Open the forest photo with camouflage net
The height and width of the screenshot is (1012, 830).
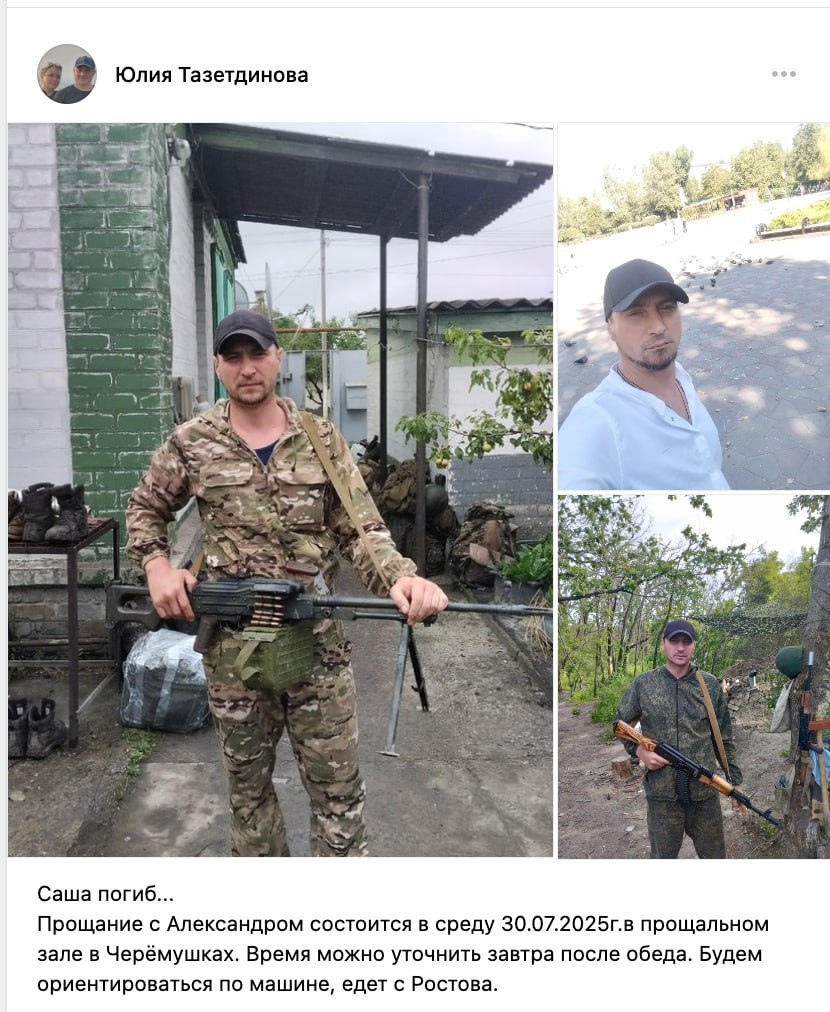(694, 676)
